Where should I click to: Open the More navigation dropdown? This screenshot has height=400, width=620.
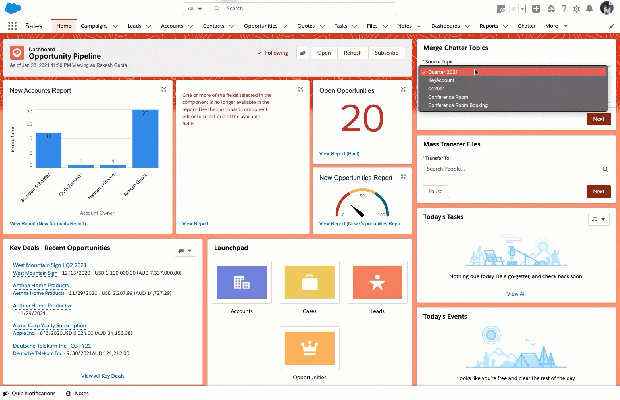556,26
